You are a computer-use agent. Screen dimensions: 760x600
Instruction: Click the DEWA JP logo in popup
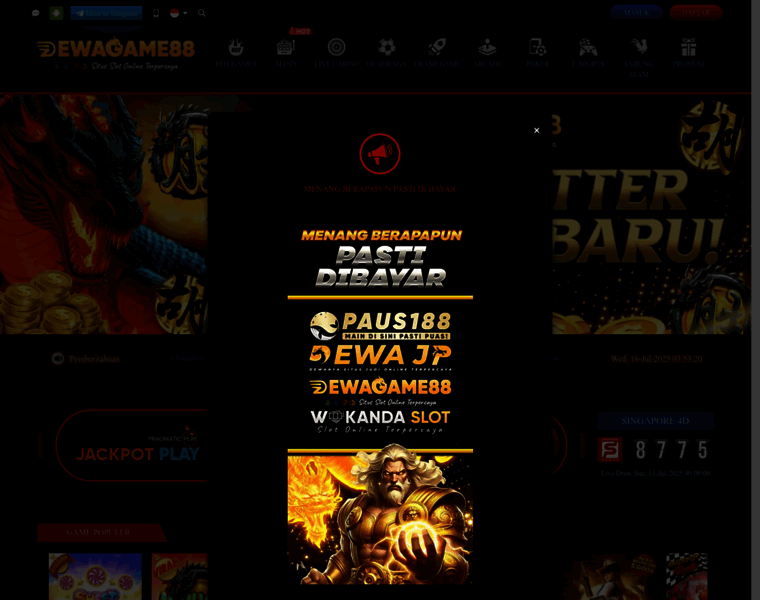pyautogui.click(x=380, y=358)
